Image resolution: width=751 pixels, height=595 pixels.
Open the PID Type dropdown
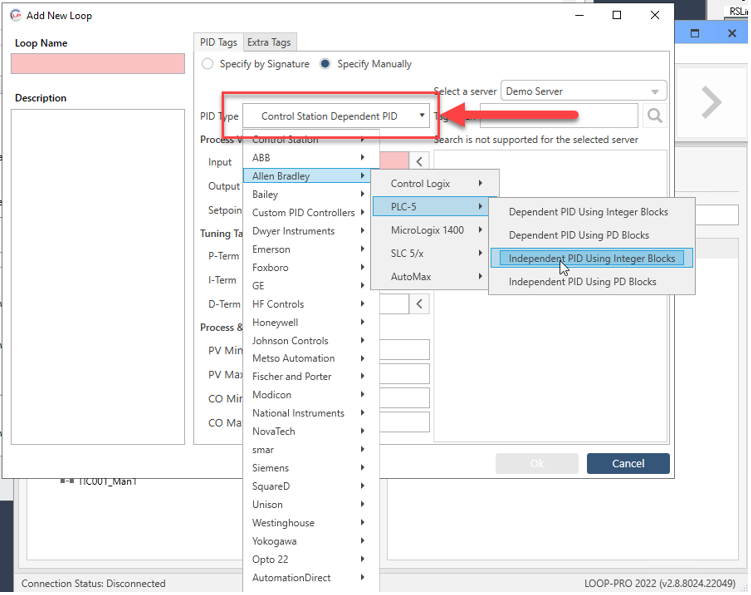336,116
